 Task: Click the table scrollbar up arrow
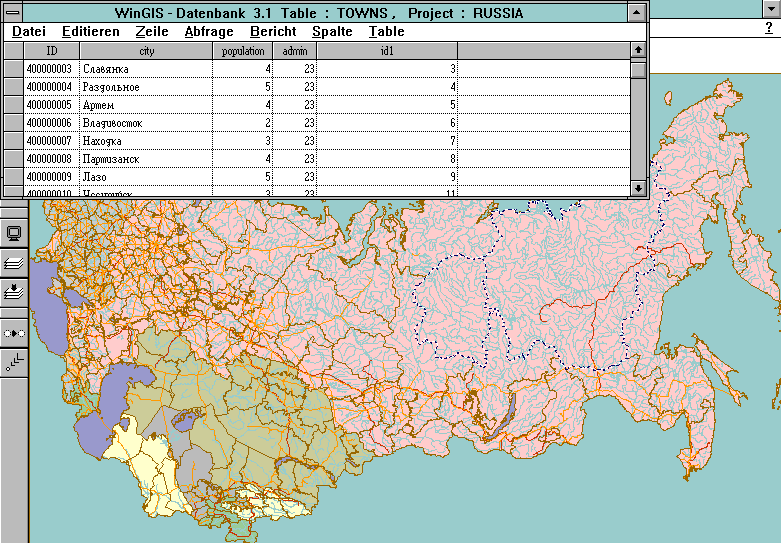point(638,50)
